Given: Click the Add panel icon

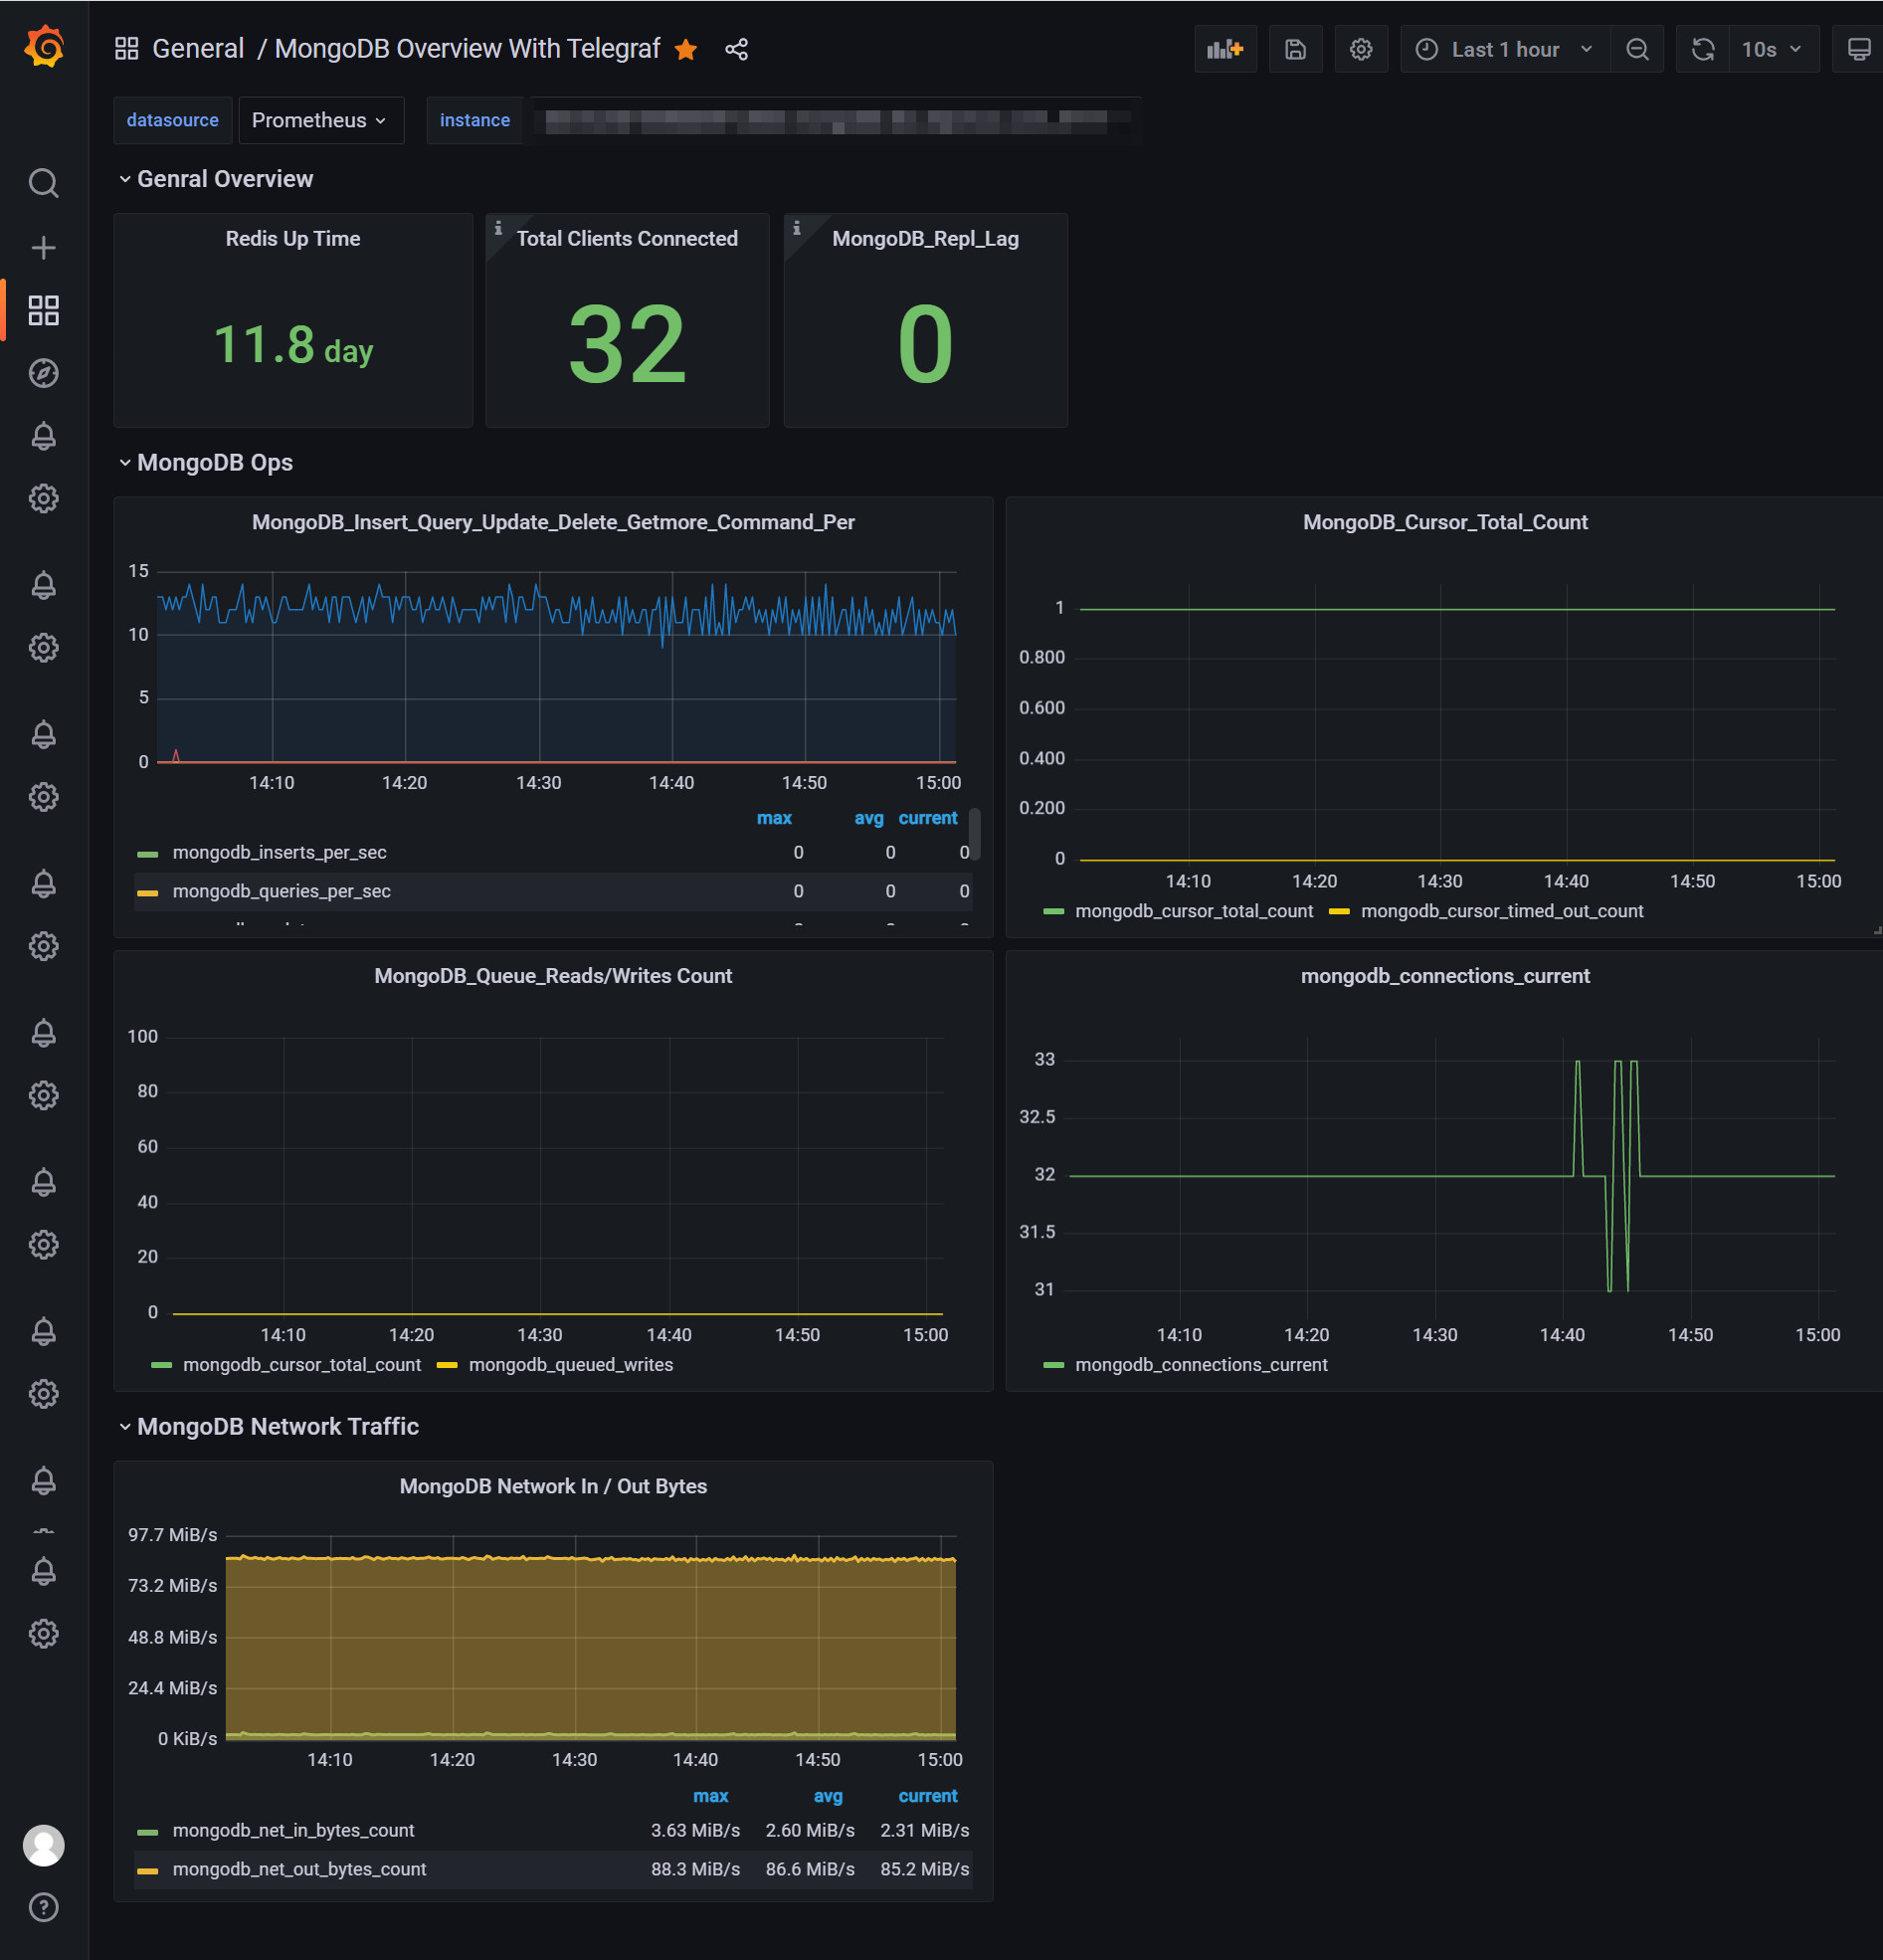Looking at the screenshot, I should pos(1224,49).
